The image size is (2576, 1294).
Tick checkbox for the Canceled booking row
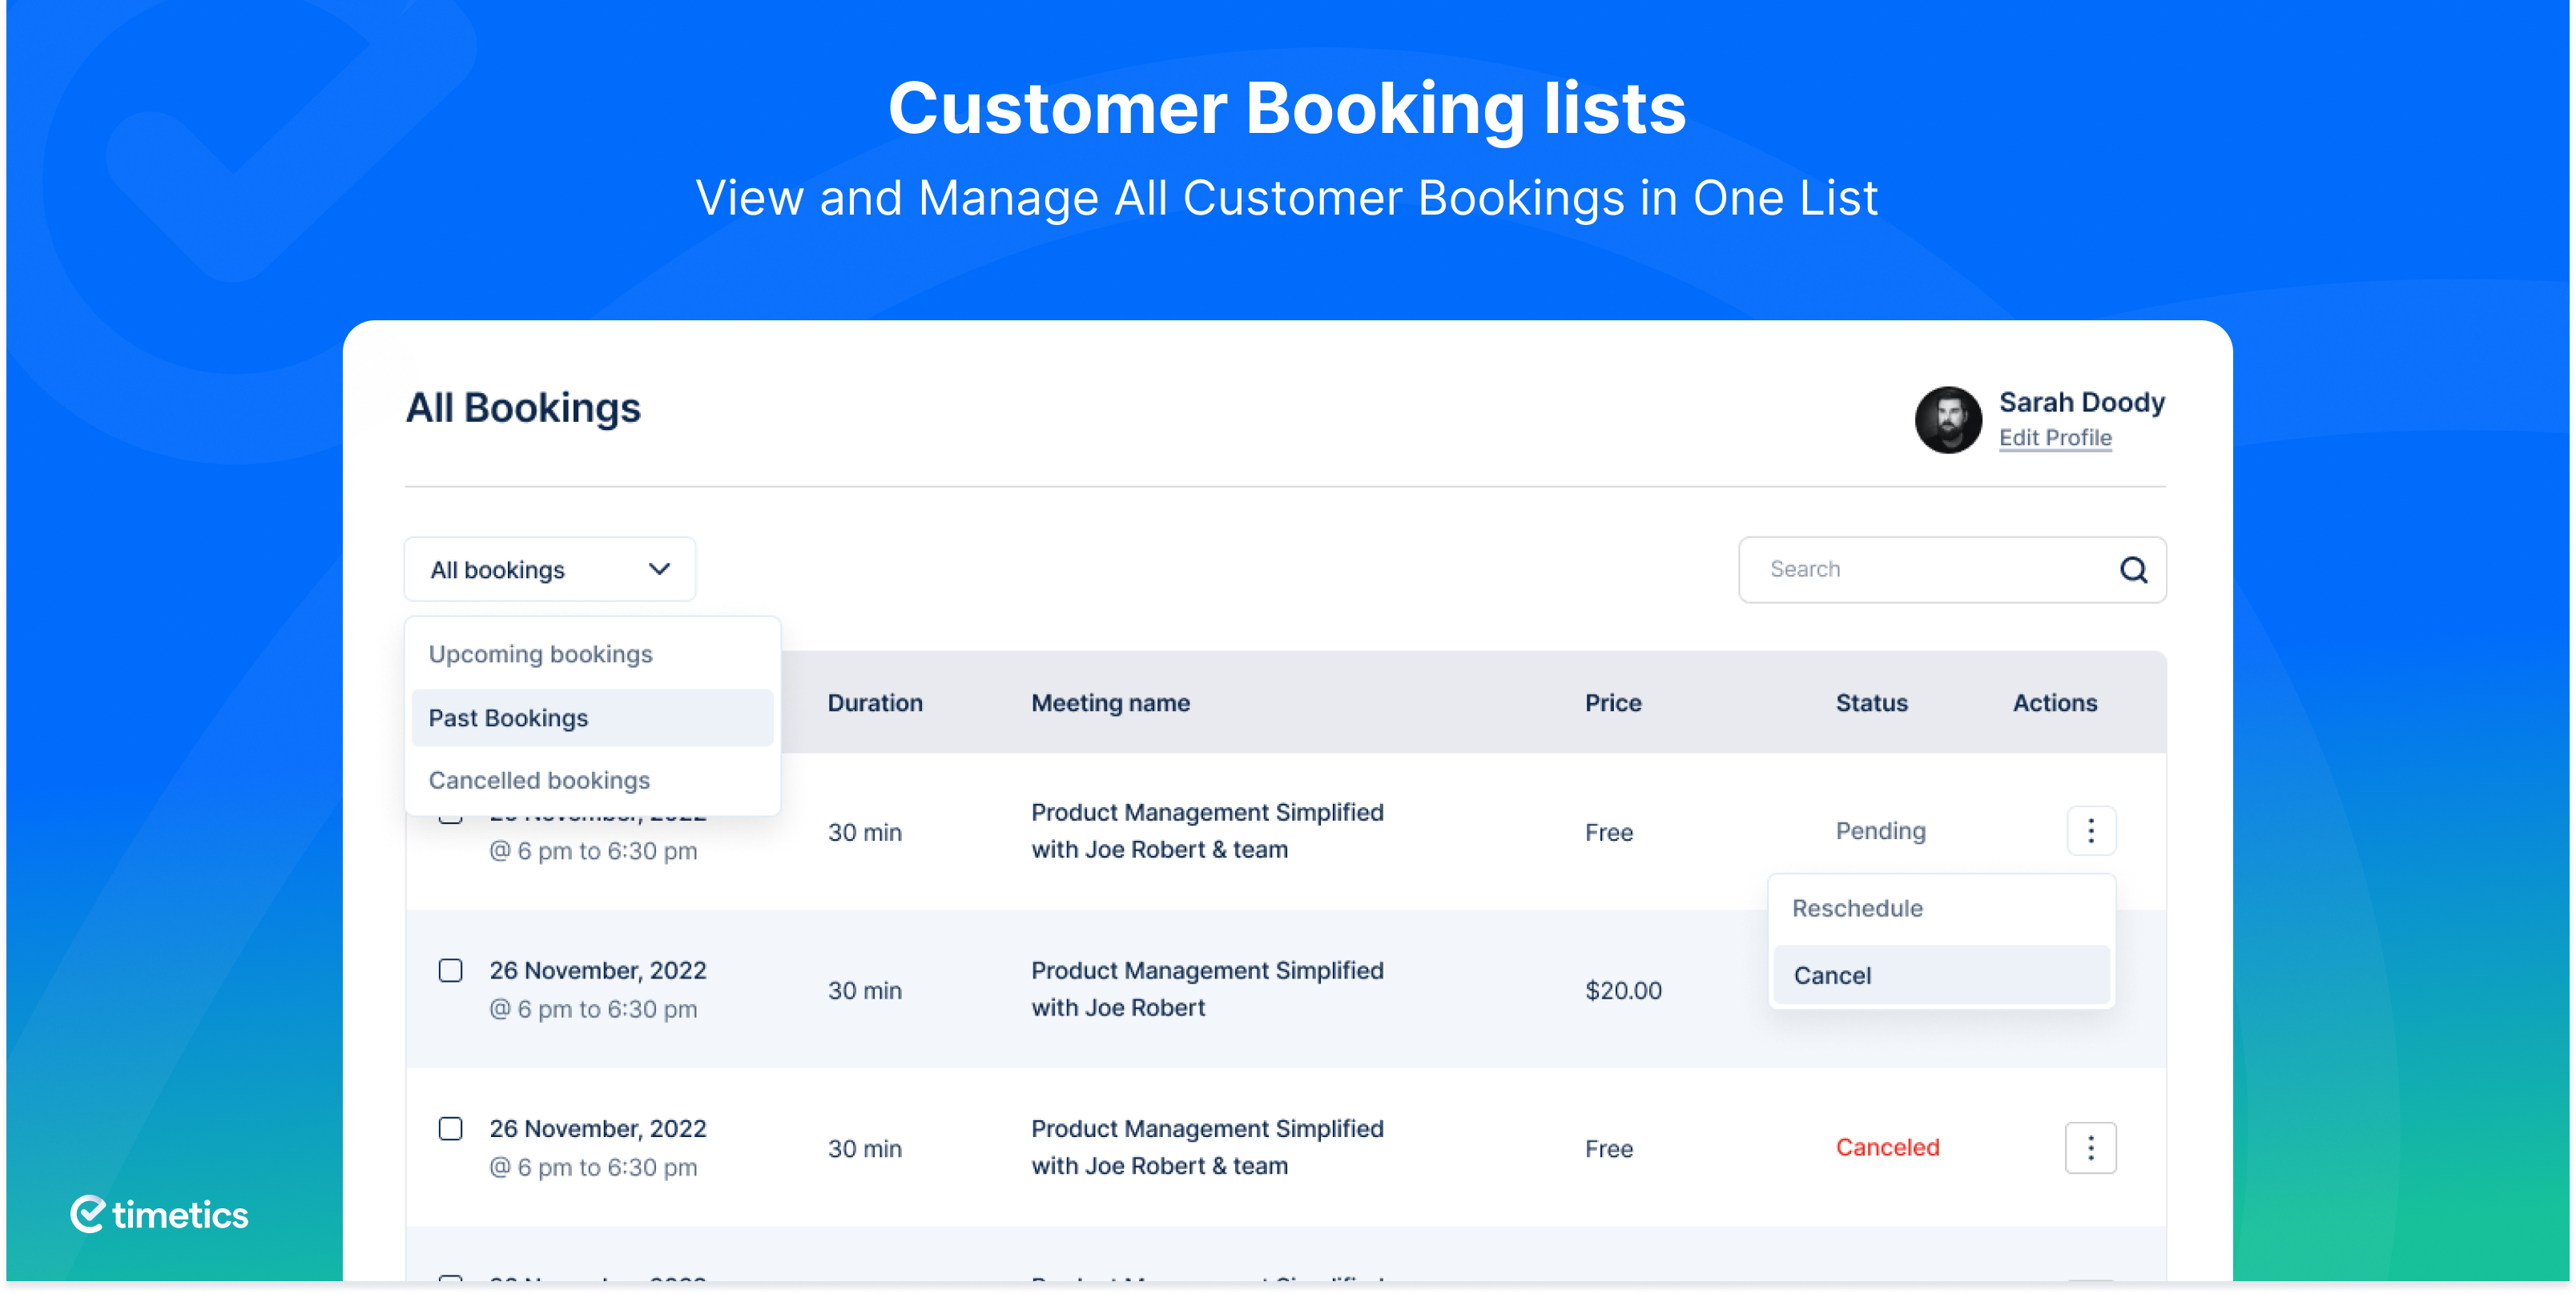[x=451, y=1129]
